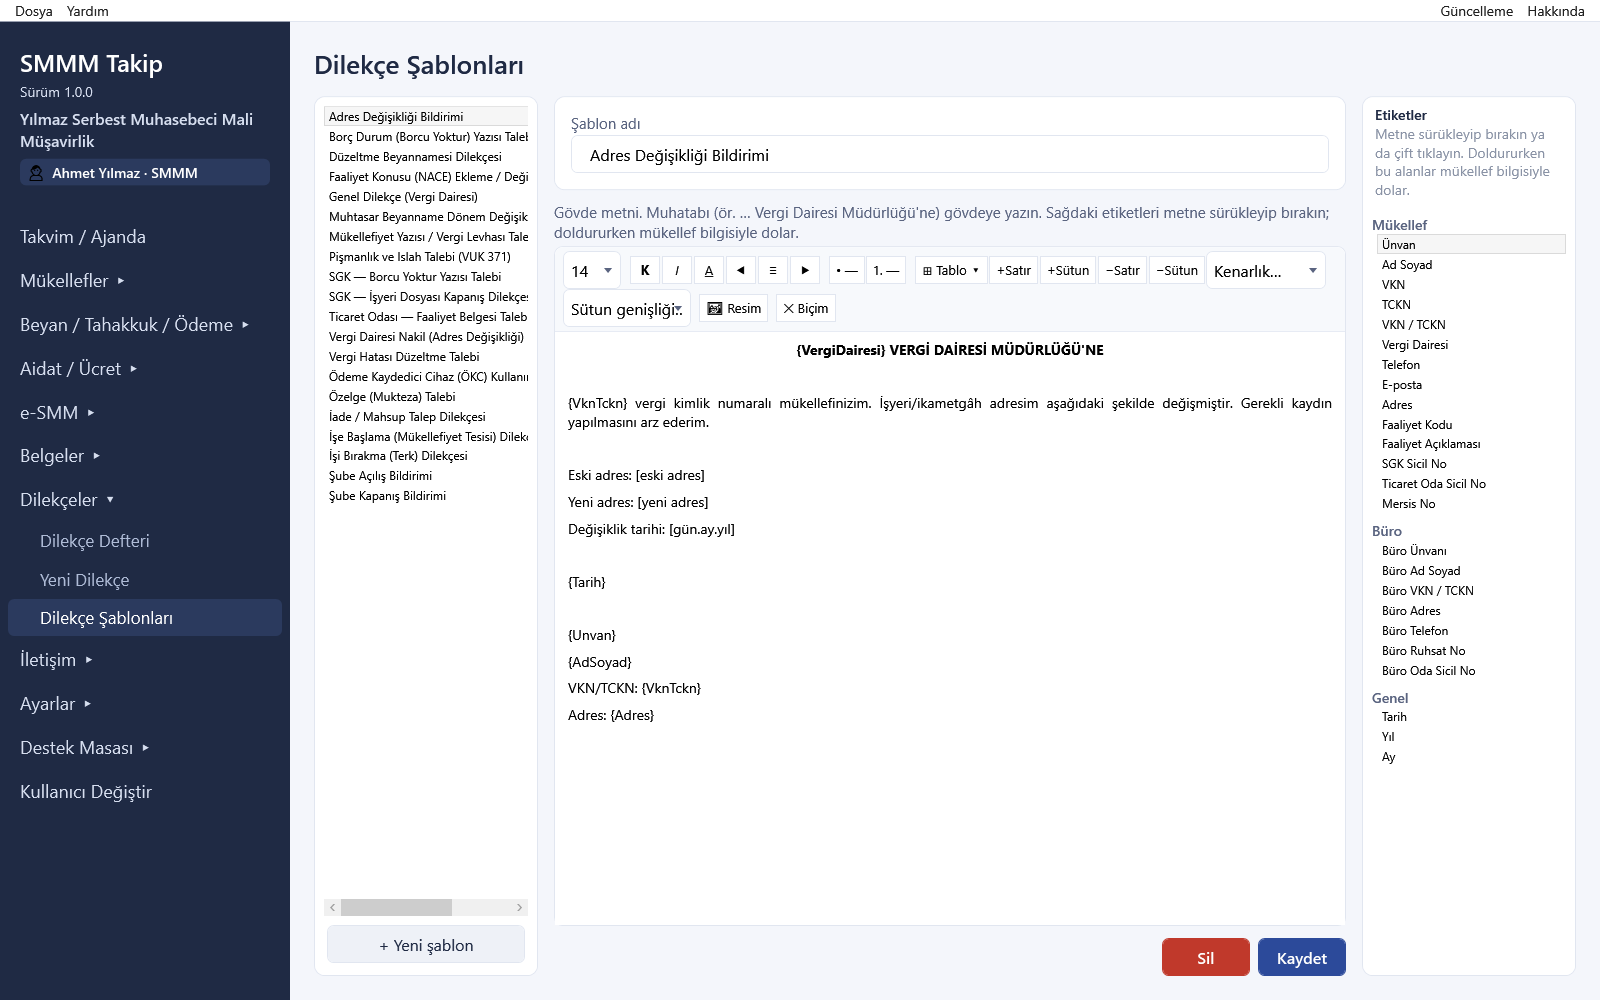Collapse the Dilekçeler section
Viewport: 1600px width, 1000px height.
67,500
